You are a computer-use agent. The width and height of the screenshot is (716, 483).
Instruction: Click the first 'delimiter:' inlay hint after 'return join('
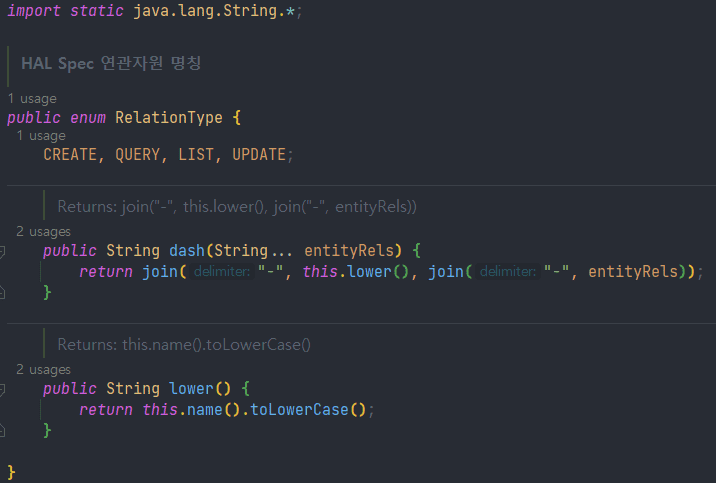[221, 272]
